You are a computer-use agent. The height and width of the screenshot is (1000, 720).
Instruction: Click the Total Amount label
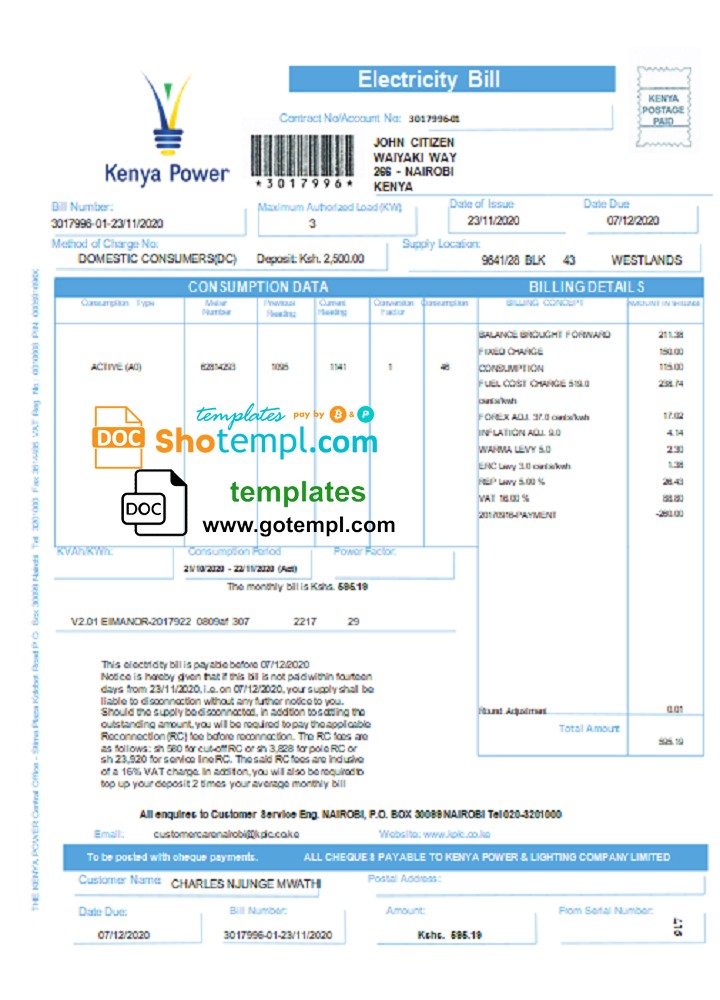(589, 728)
